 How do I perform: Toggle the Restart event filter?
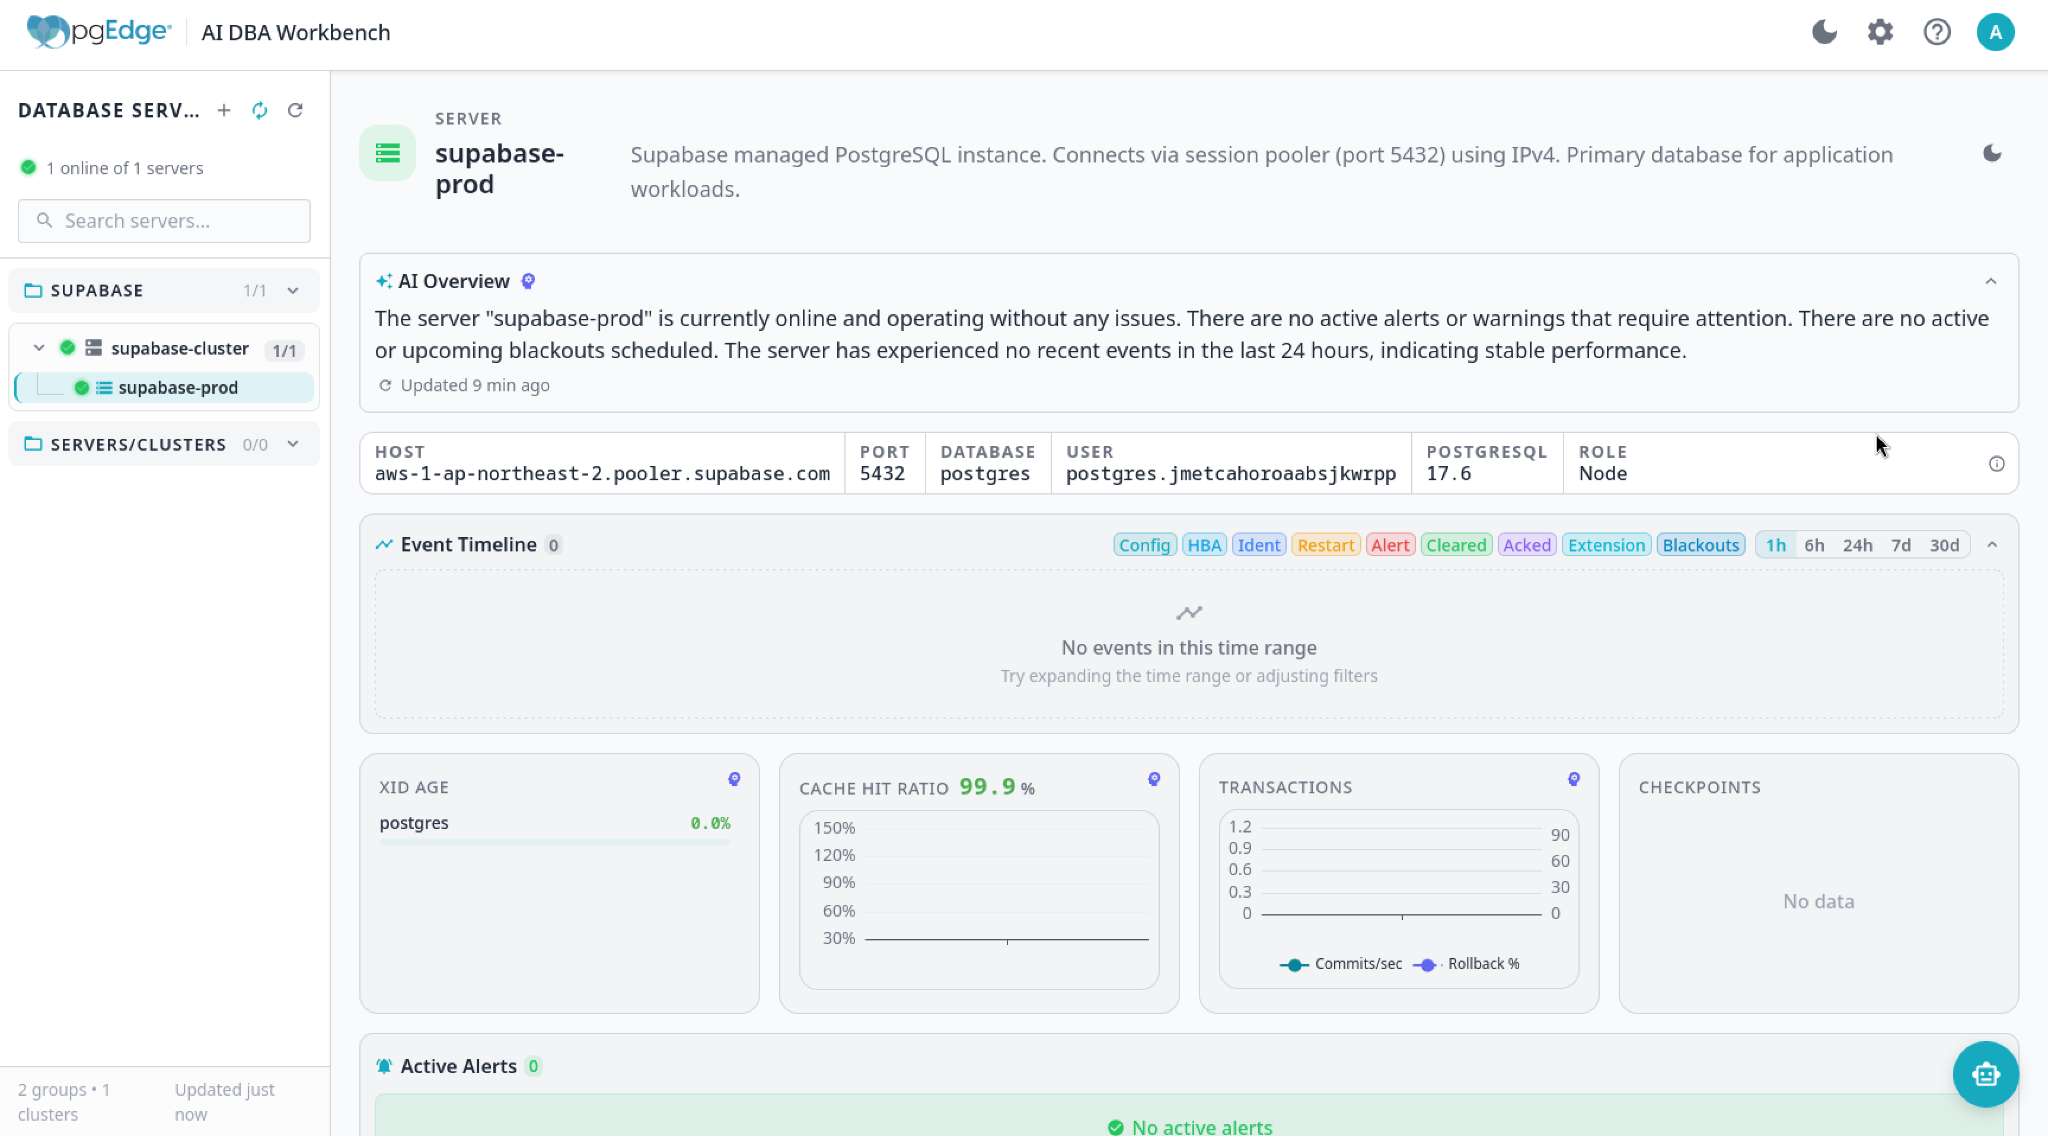click(x=1326, y=545)
